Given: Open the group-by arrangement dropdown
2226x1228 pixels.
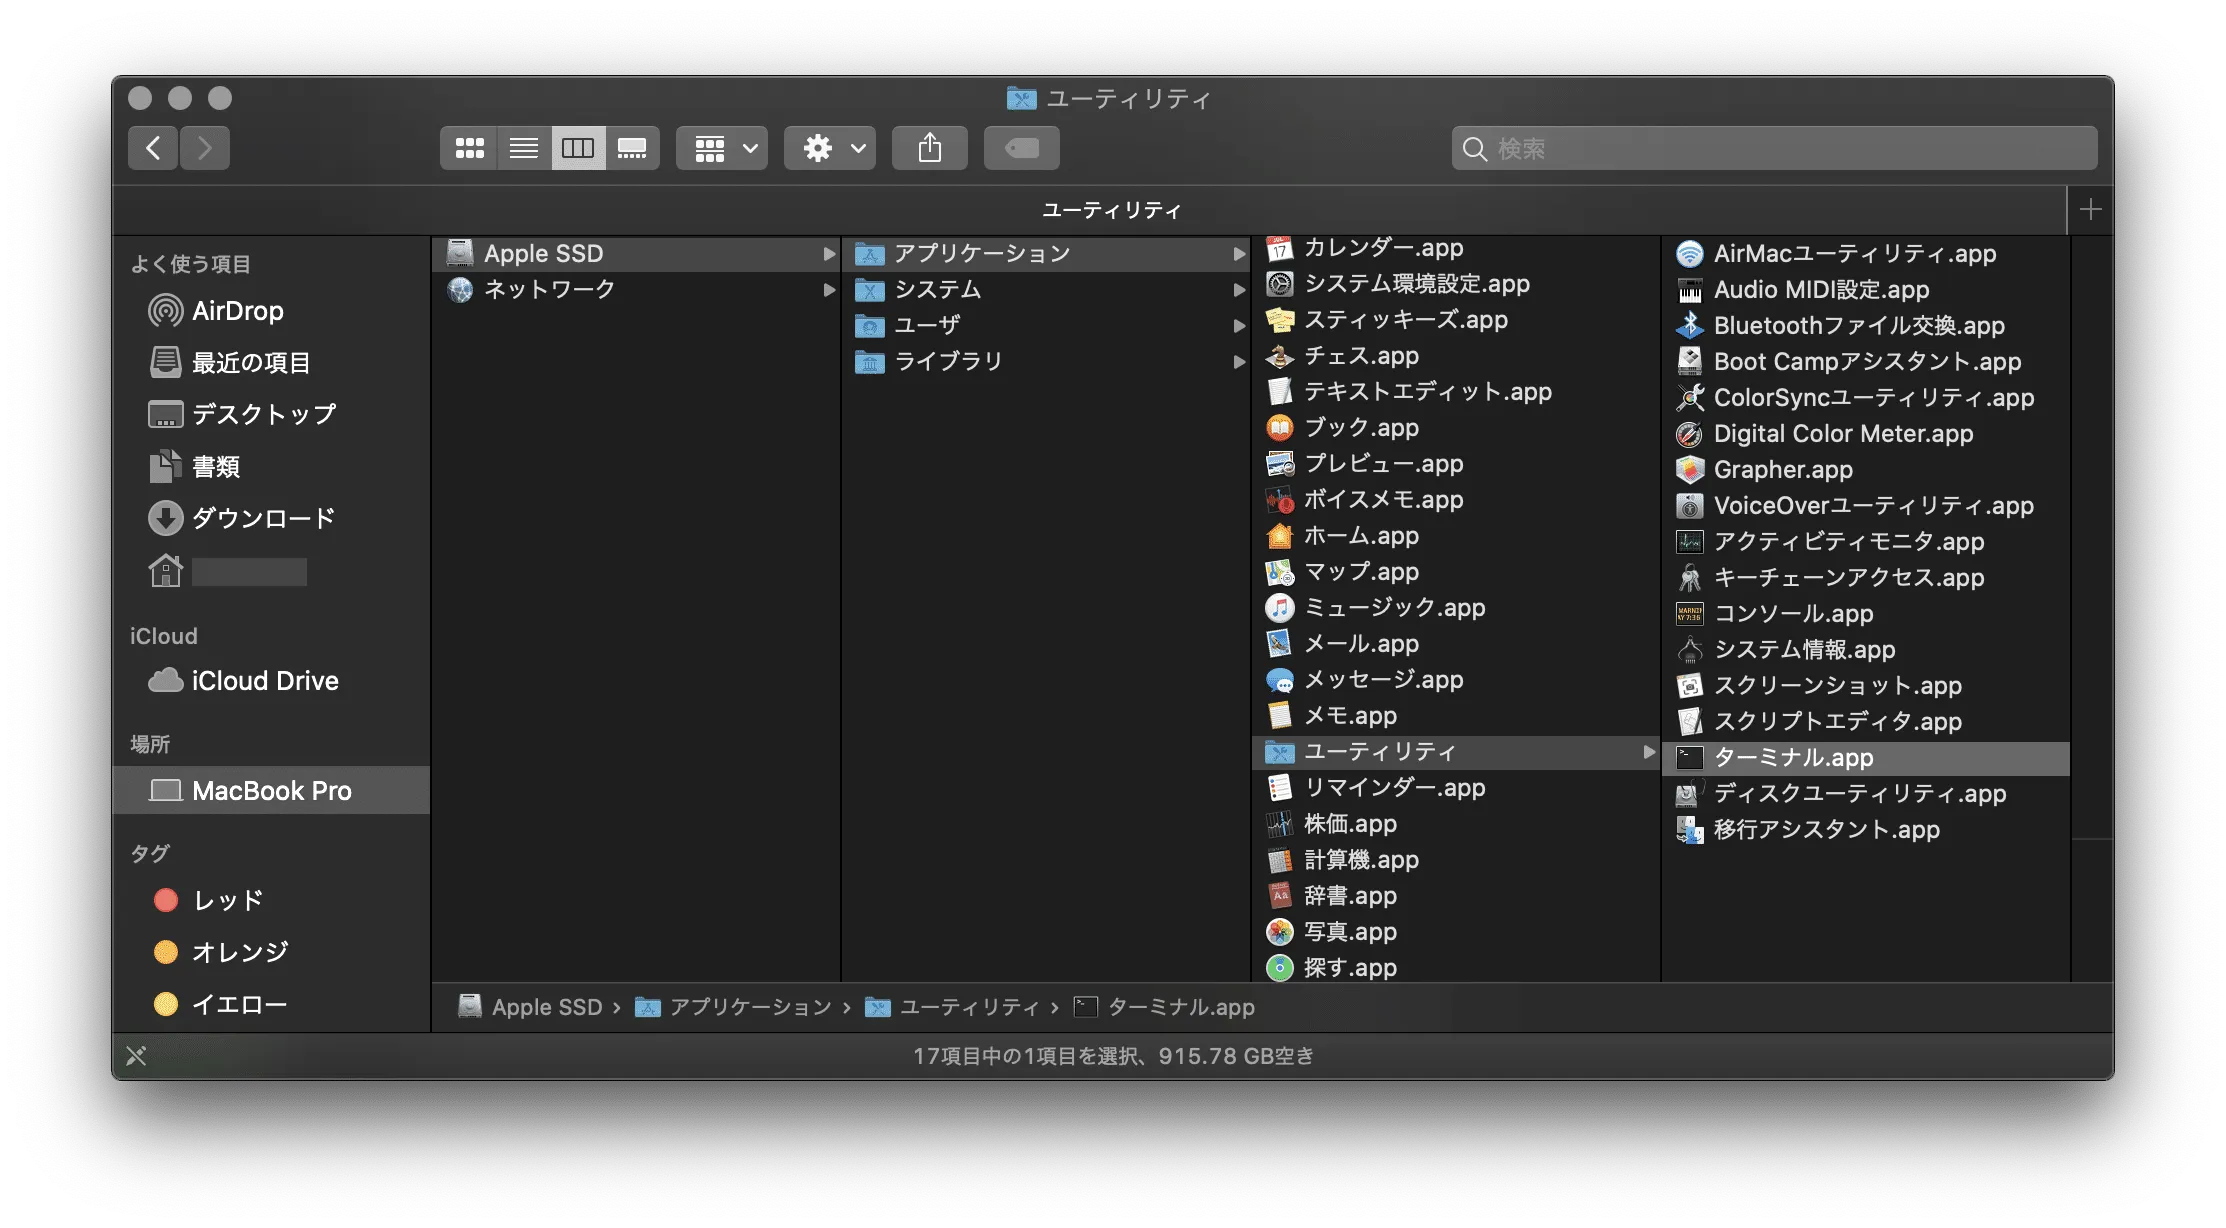Looking at the screenshot, I should [722, 149].
